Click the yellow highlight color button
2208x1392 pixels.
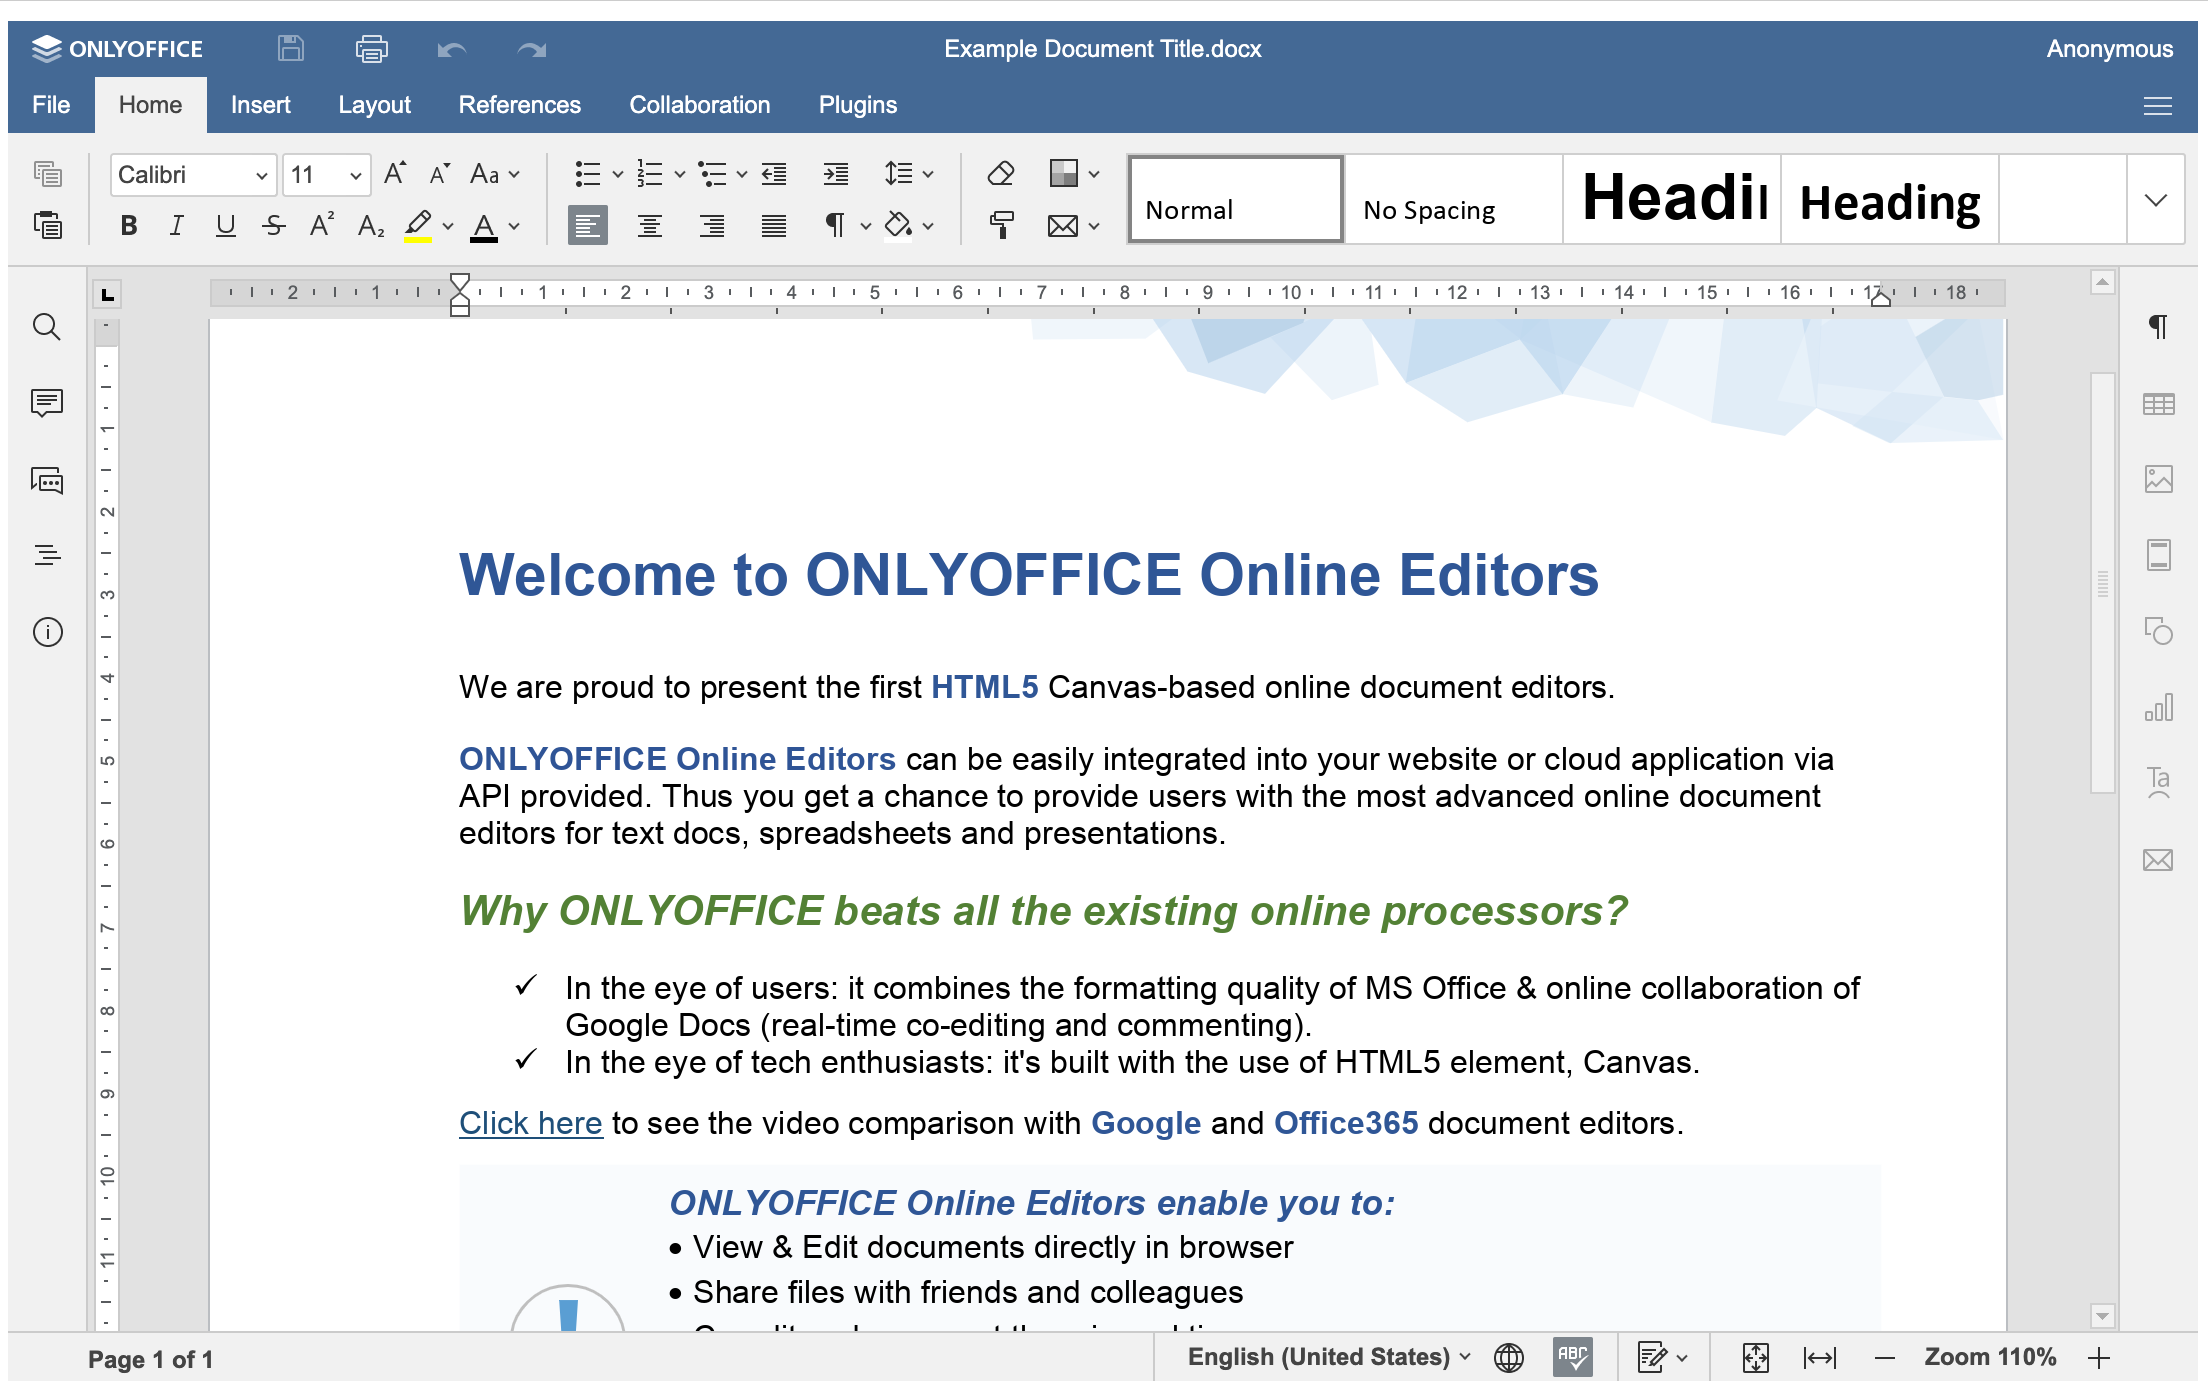click(418, 226)
